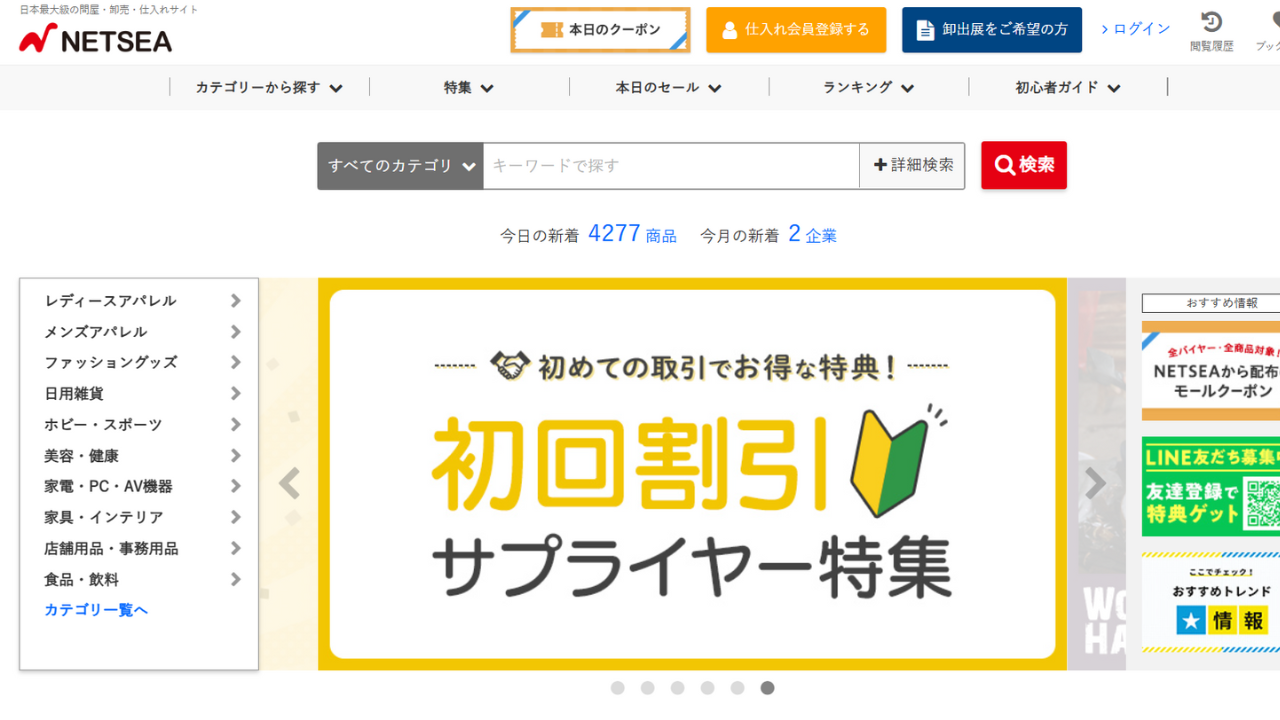Screen dimensions: 1280x720
Task: Click the ログイン link
Action: (x=1135, y=29)
